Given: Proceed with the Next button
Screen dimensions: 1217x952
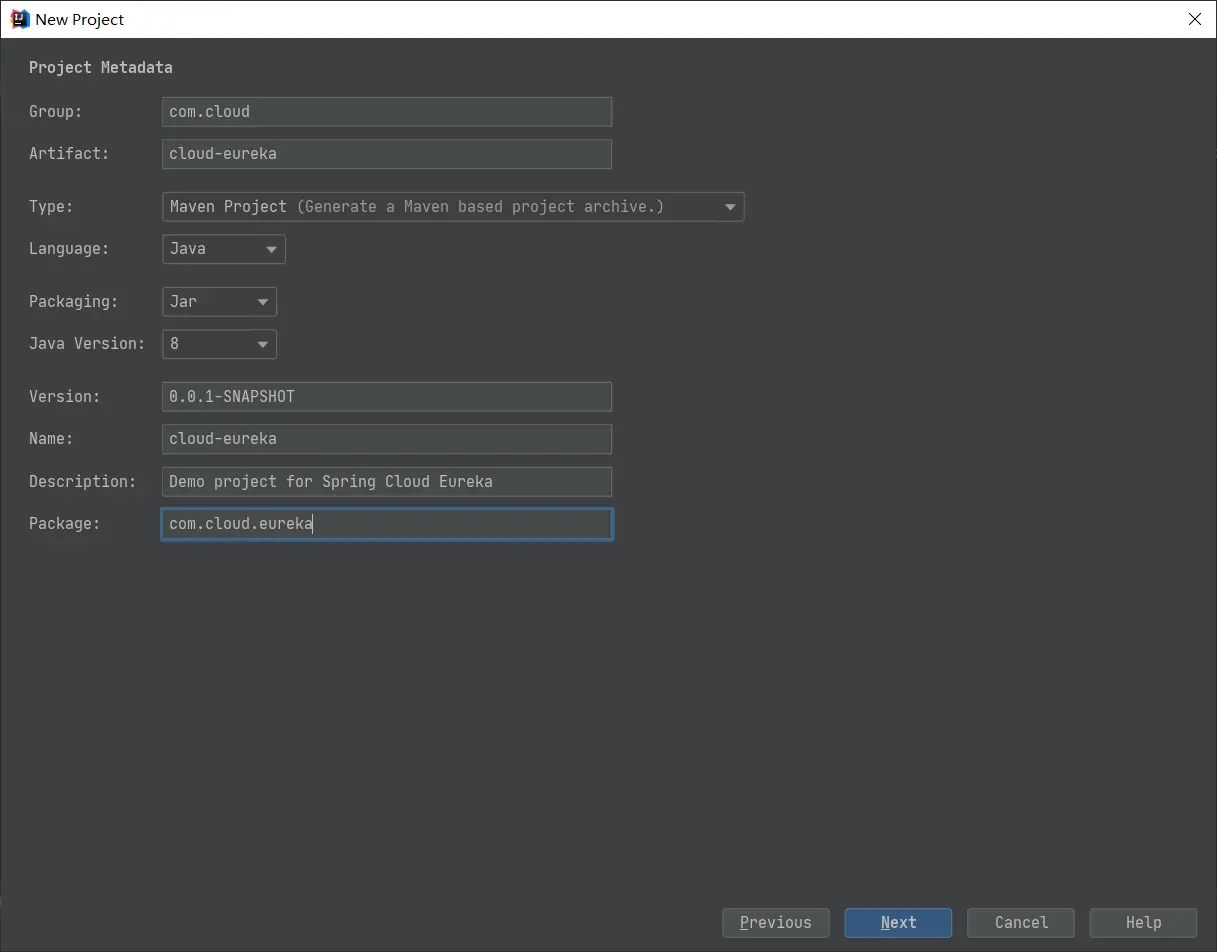Looking at the screenshot, I should [898, 923].
